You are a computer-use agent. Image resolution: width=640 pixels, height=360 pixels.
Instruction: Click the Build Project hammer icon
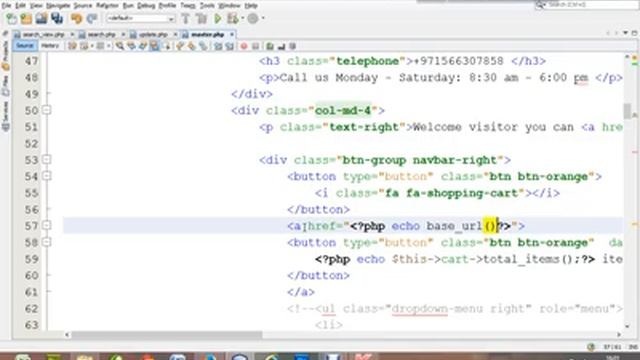186,18
